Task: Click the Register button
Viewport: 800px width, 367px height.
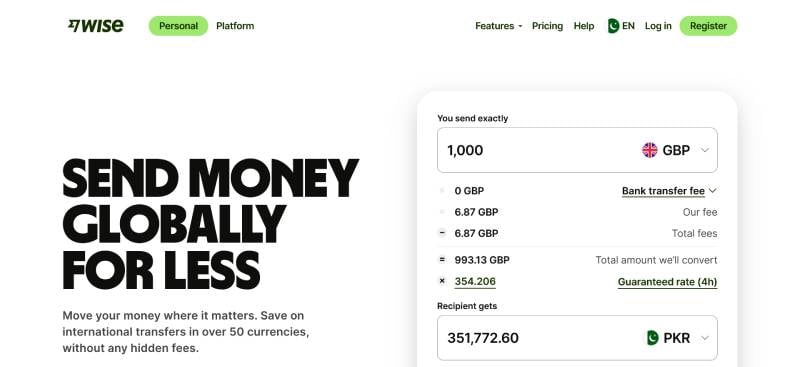Action: [708, 26]
